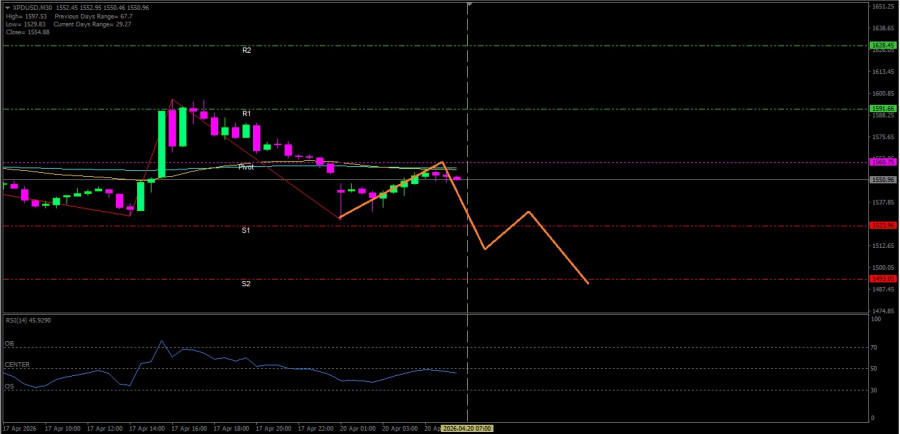The image size is (900, 434).
Task: Click the CENTER level label in RSI
Action: tap(16, 365)
